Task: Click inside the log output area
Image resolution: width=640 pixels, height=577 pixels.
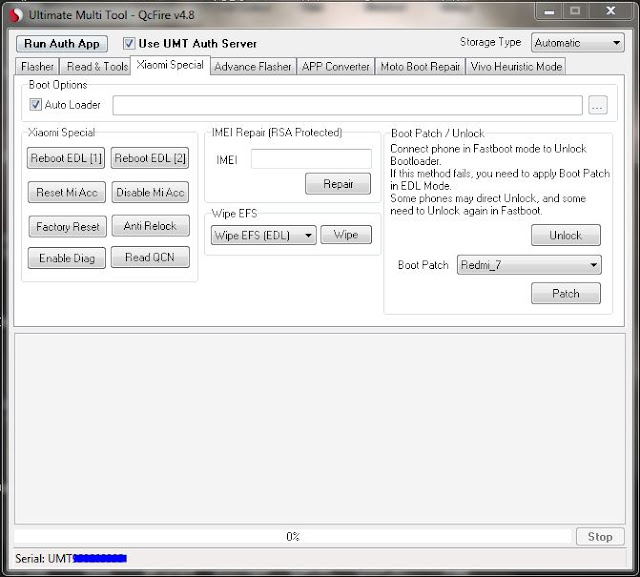Action: pos(320,428)
